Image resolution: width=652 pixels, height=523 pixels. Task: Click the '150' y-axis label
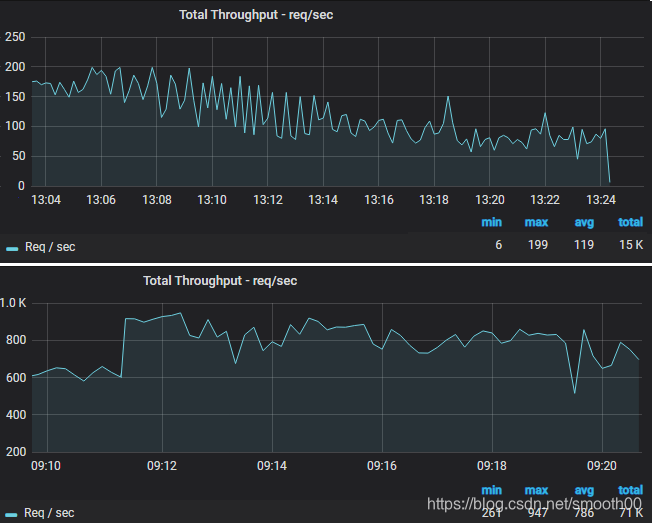coord(15,97)
